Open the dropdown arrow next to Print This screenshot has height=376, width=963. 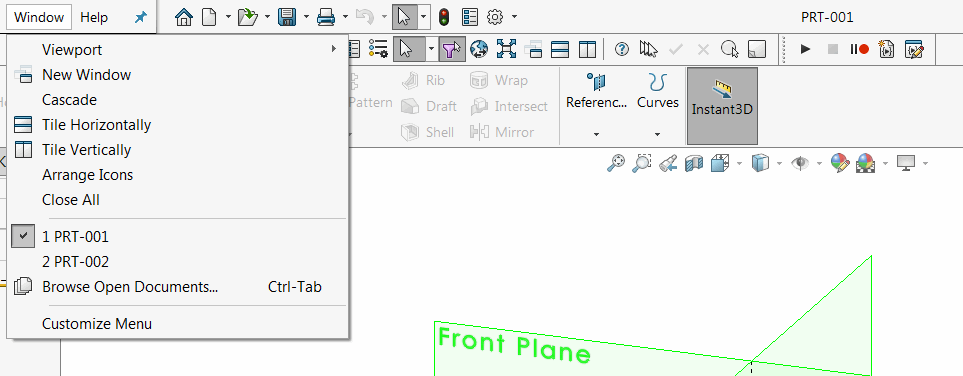pos(345,17)
